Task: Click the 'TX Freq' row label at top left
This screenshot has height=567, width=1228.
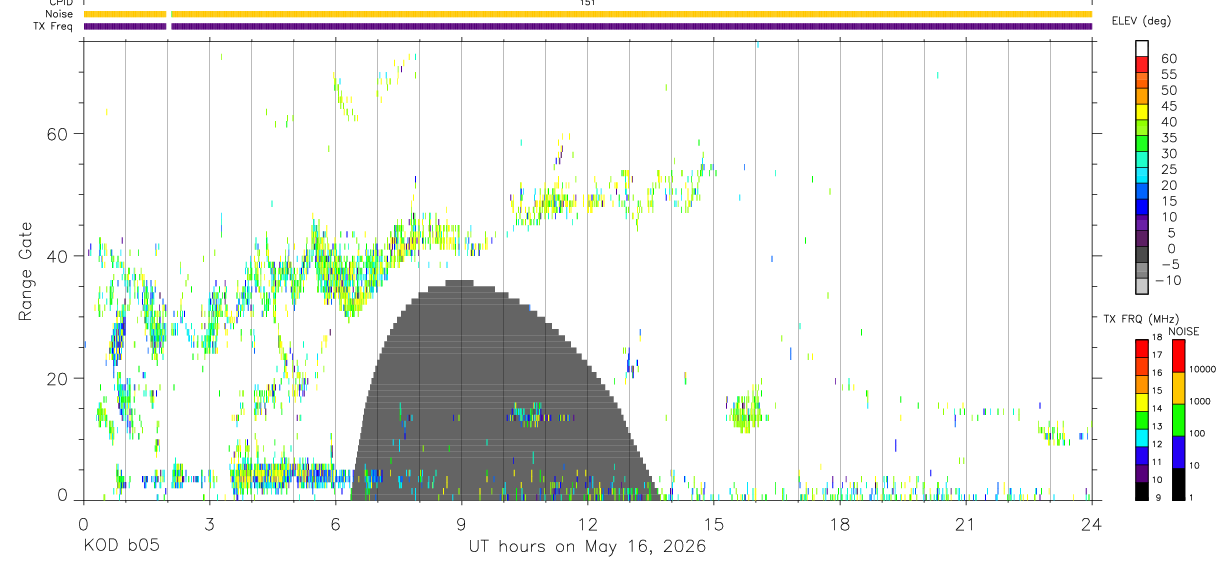Action: (55, 26)
